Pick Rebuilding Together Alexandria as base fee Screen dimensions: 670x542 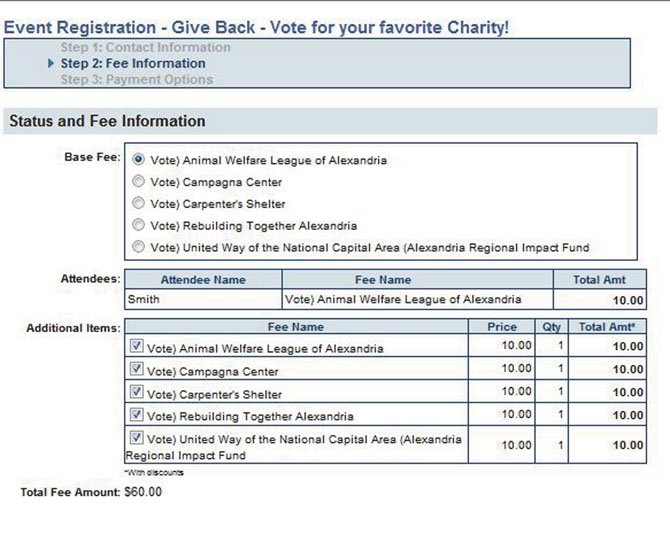(138, 224)
